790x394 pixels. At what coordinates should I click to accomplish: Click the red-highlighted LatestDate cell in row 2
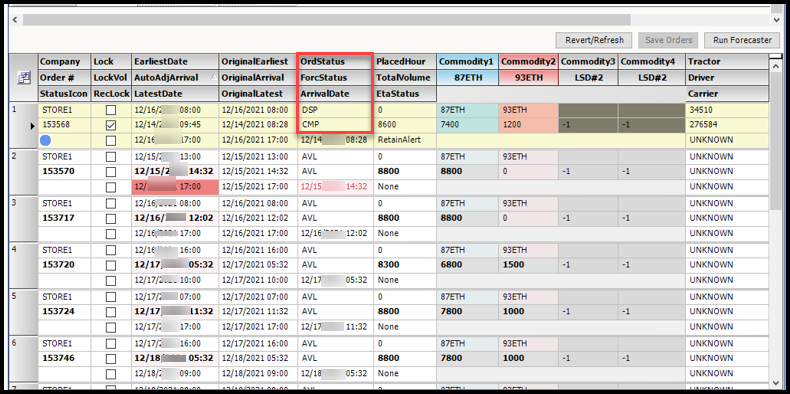(175, 187)
